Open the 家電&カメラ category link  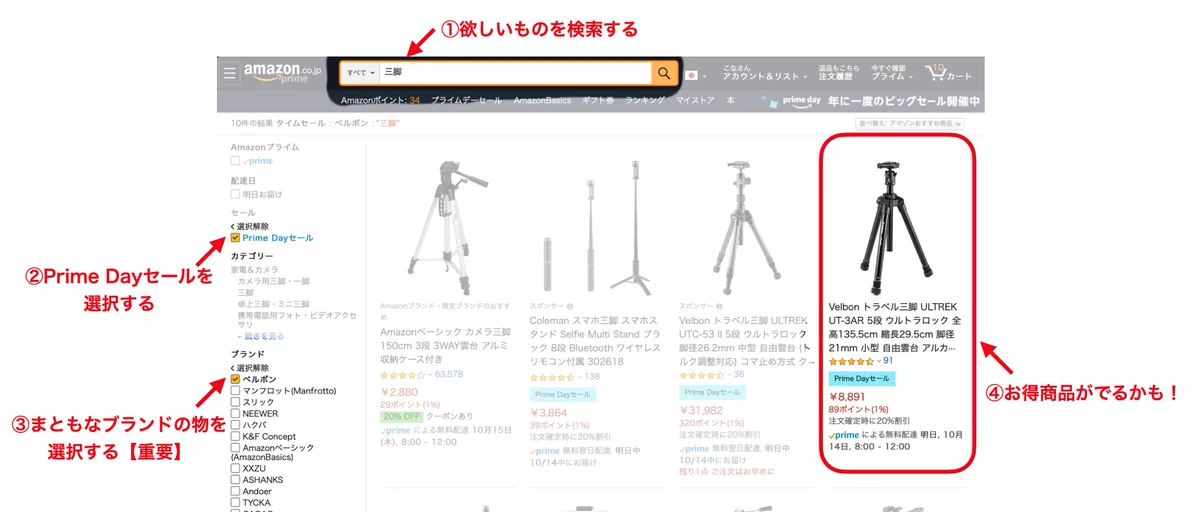(x=254, y=270)
